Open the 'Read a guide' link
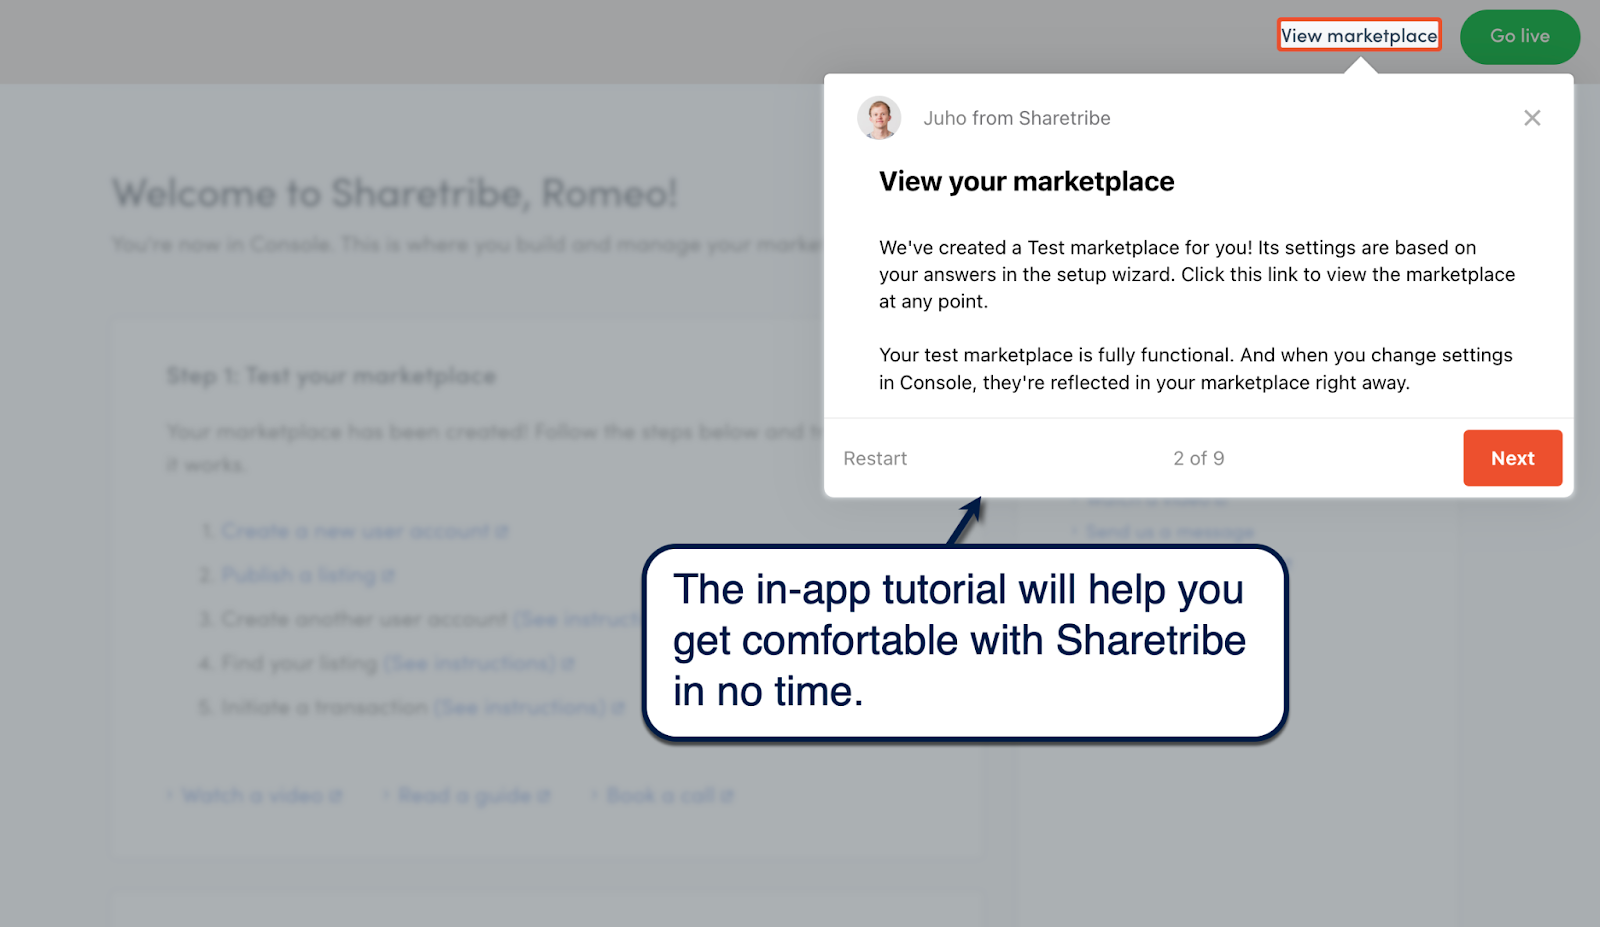 pos(474,796)
